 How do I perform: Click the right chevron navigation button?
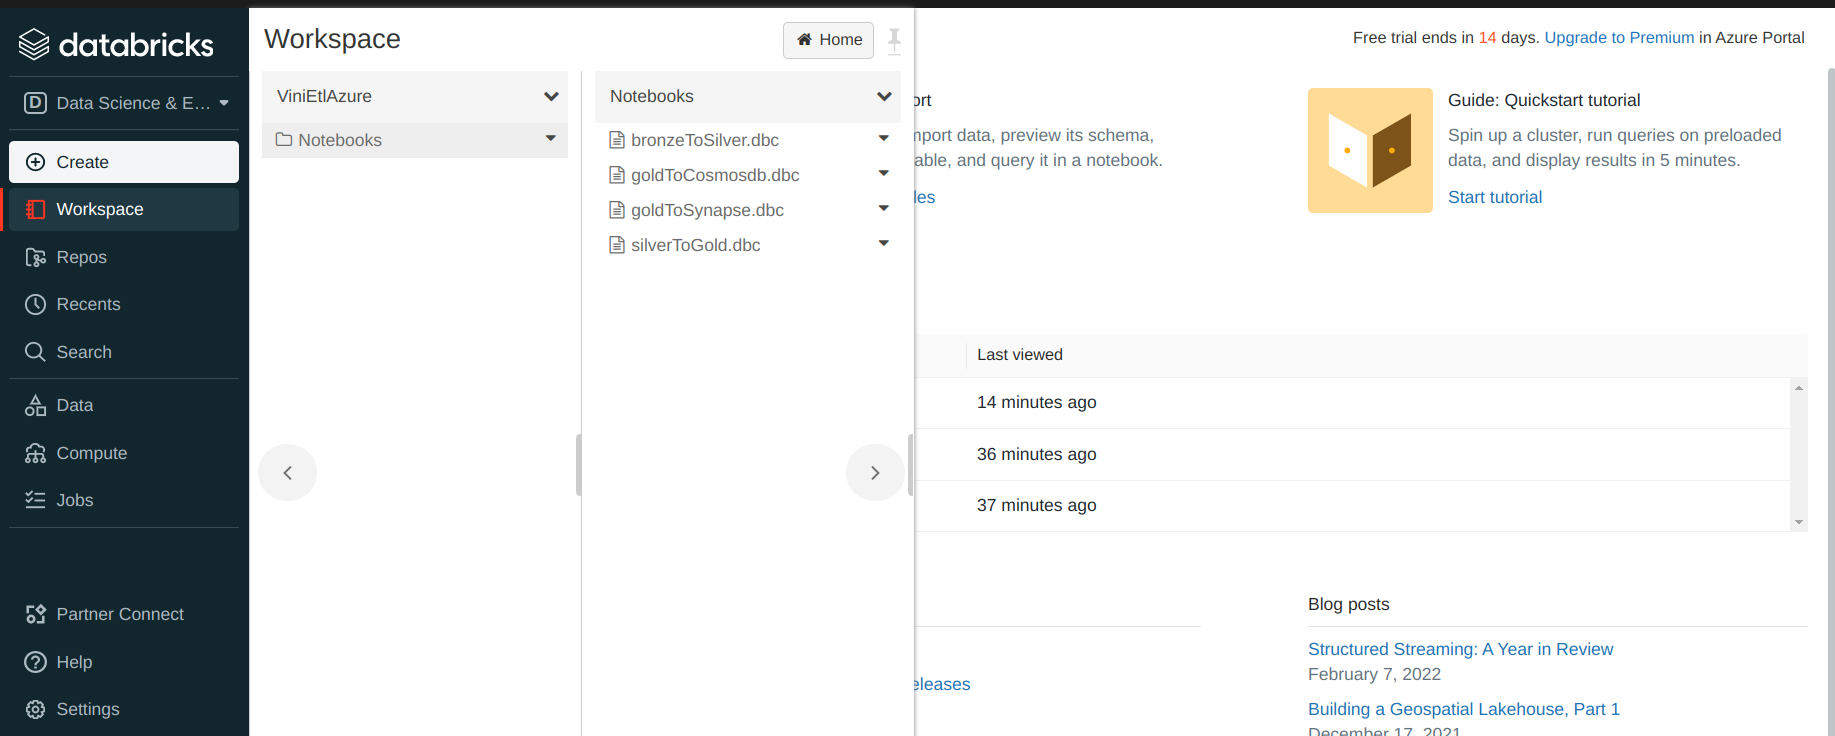[x=875, y=472]
